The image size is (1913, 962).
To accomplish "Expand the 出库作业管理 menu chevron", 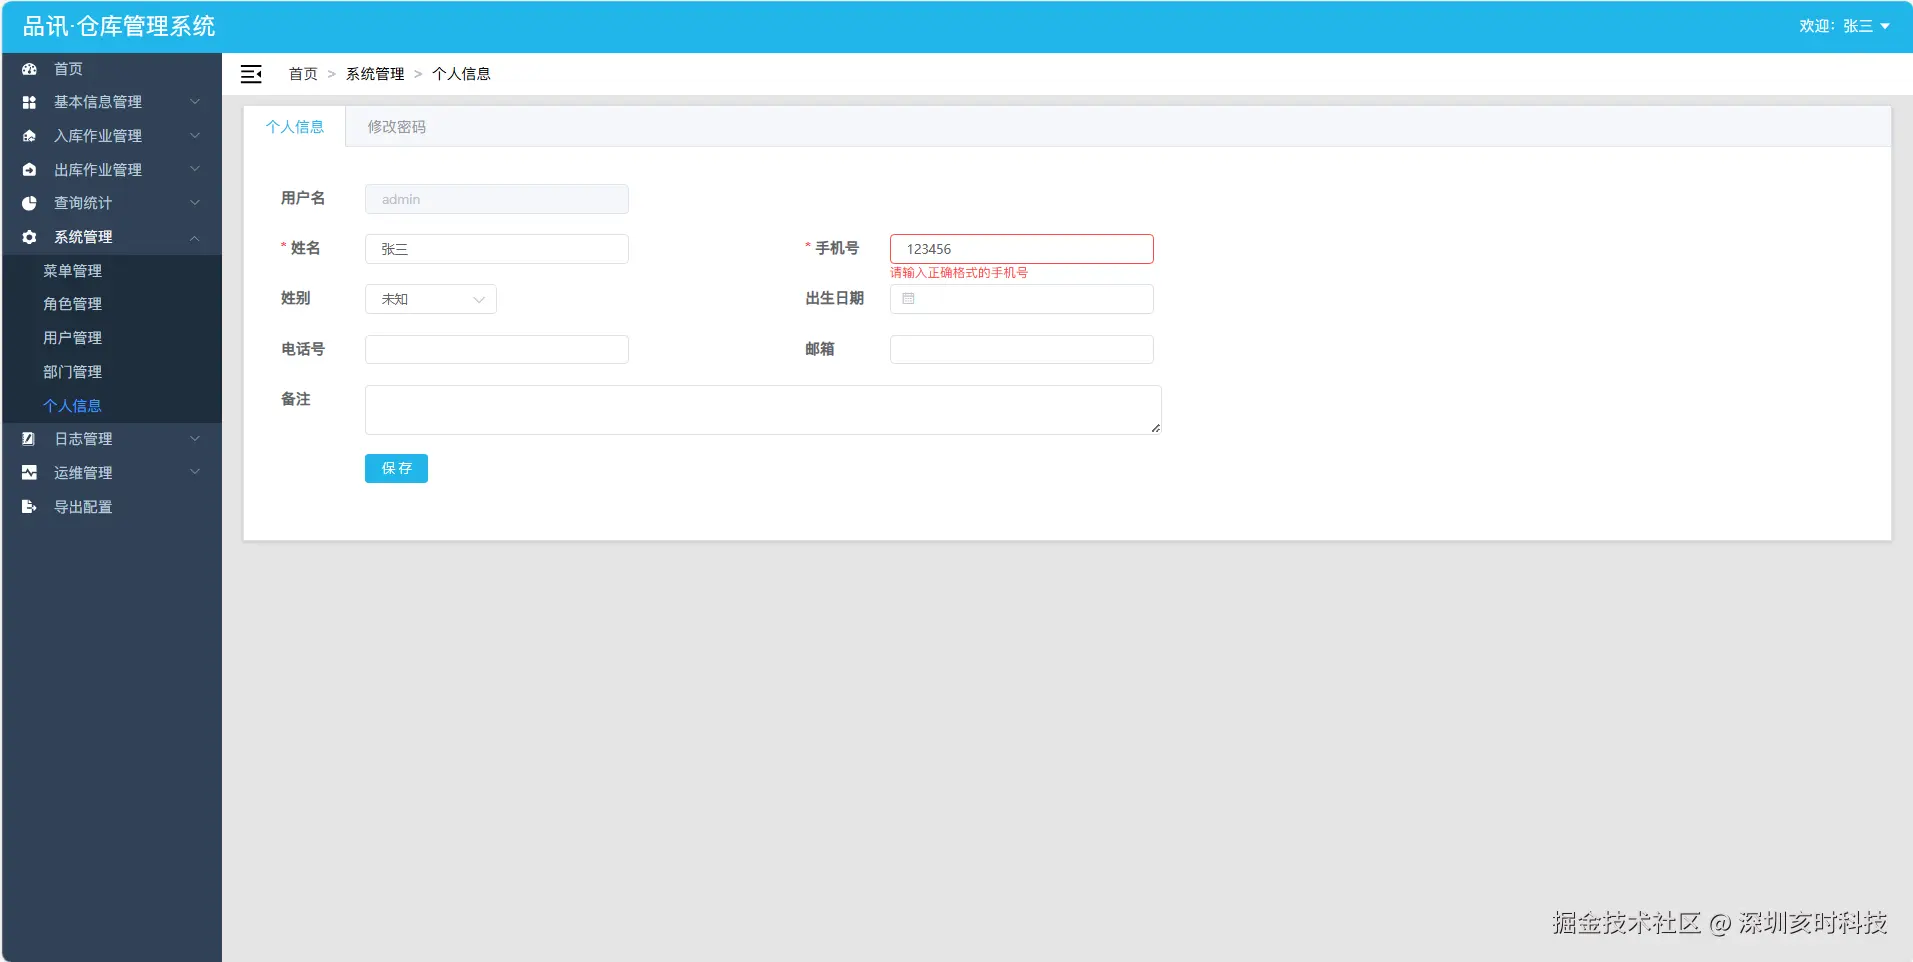I will coord(195,170).
